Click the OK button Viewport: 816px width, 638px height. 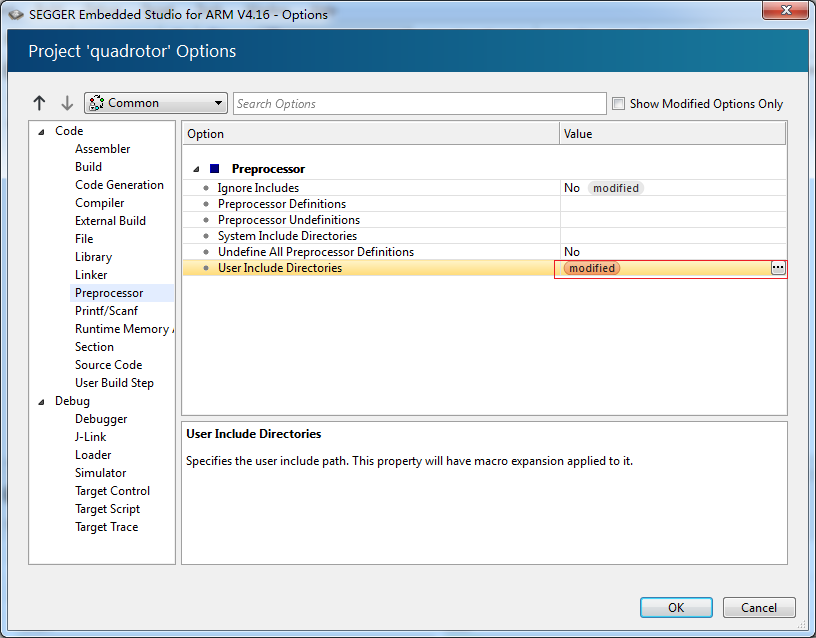[x=676, y=607]
